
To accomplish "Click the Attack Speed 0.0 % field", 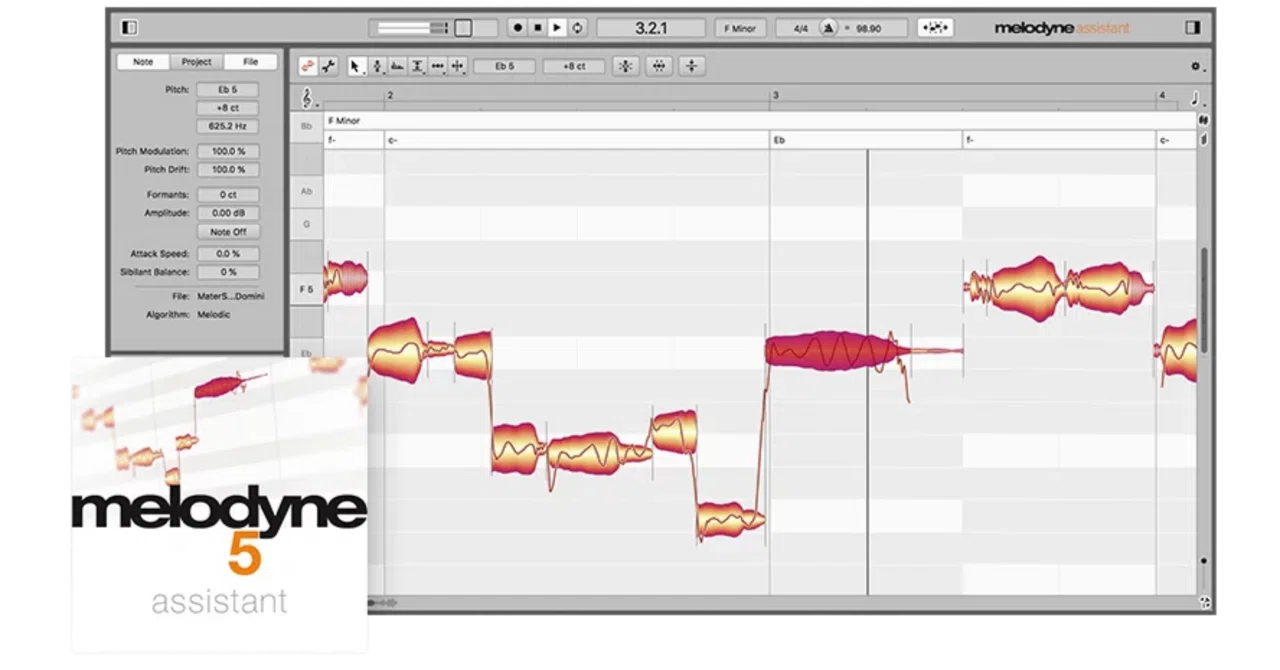I will point(228,254).
